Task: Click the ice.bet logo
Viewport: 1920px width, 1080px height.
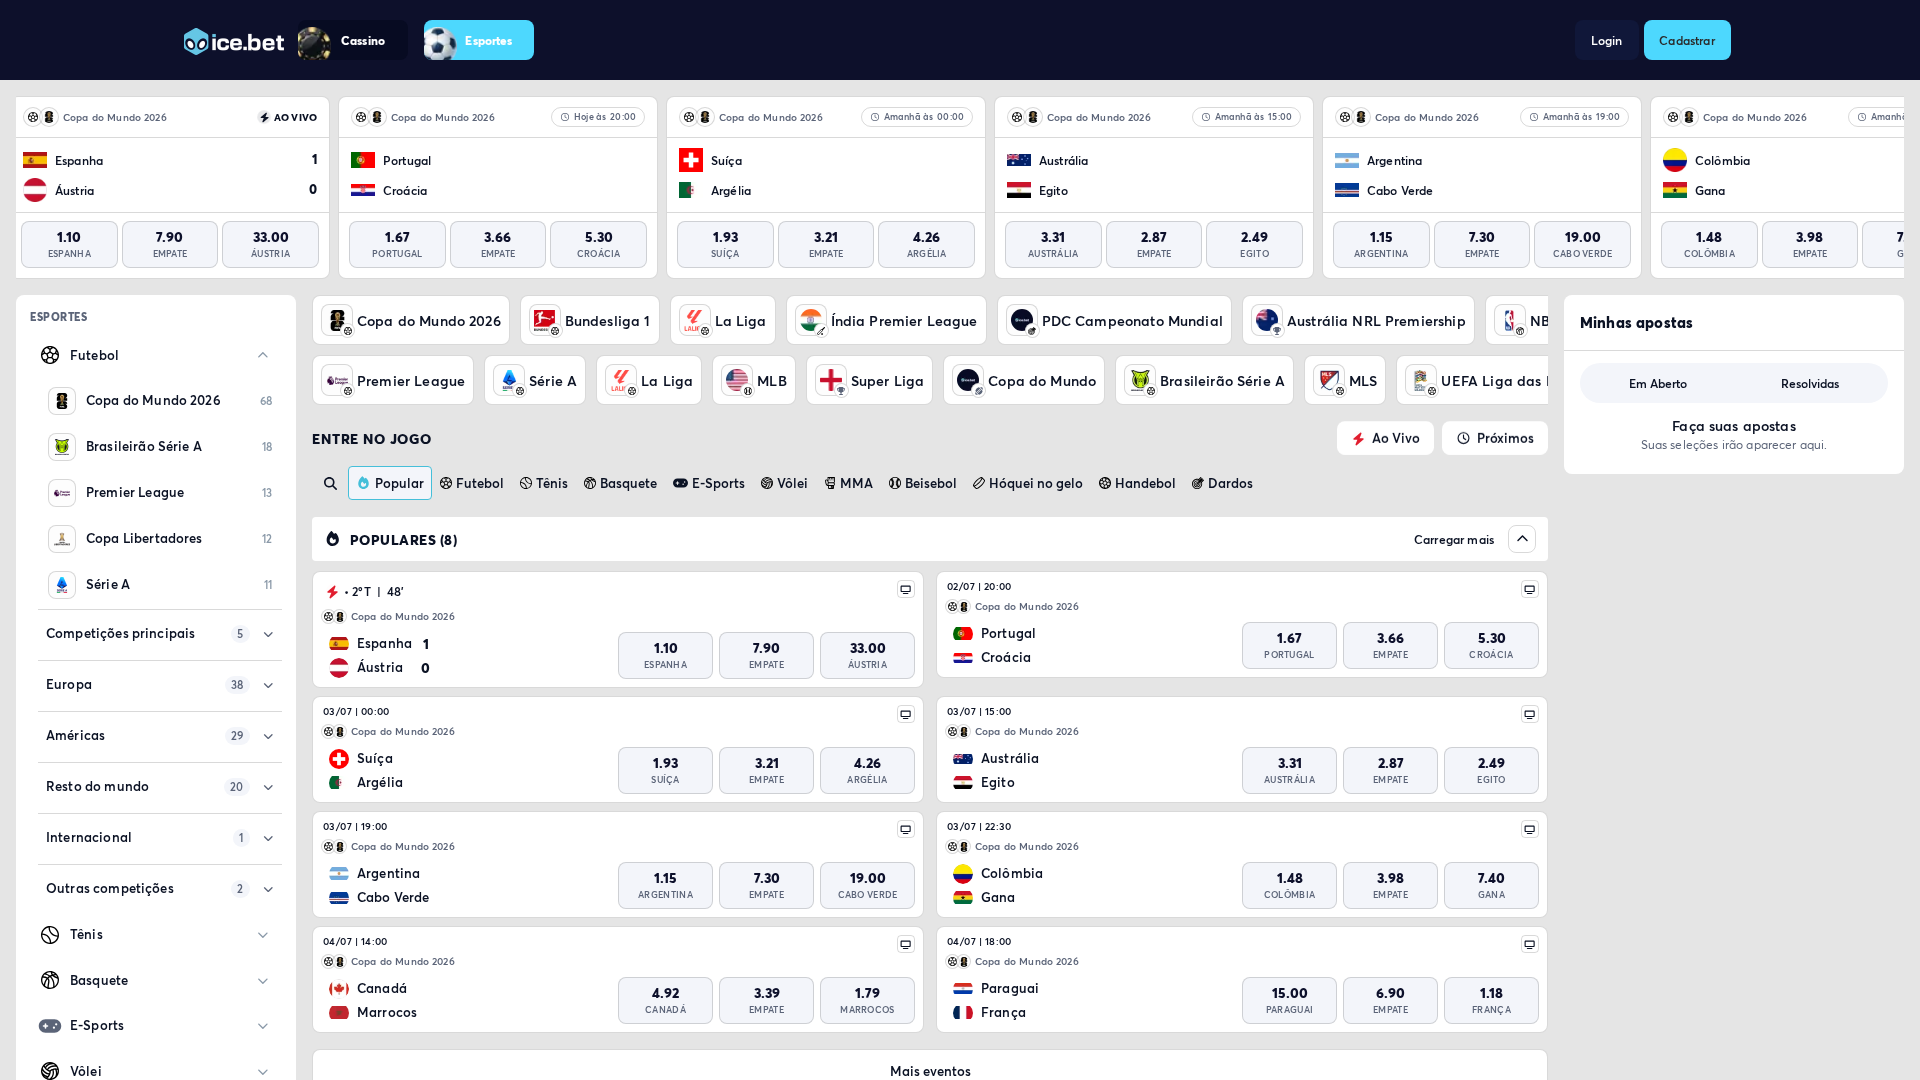Action: 234,41
